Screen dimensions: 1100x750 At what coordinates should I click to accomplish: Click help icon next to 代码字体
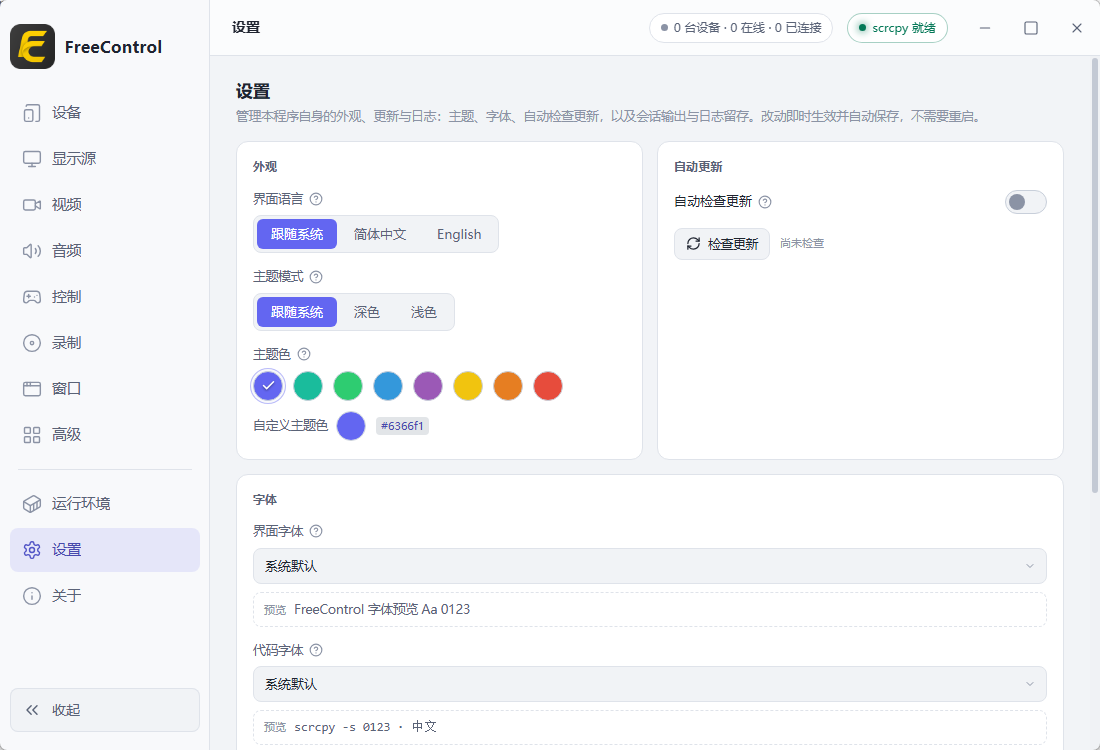pos(316,650)
